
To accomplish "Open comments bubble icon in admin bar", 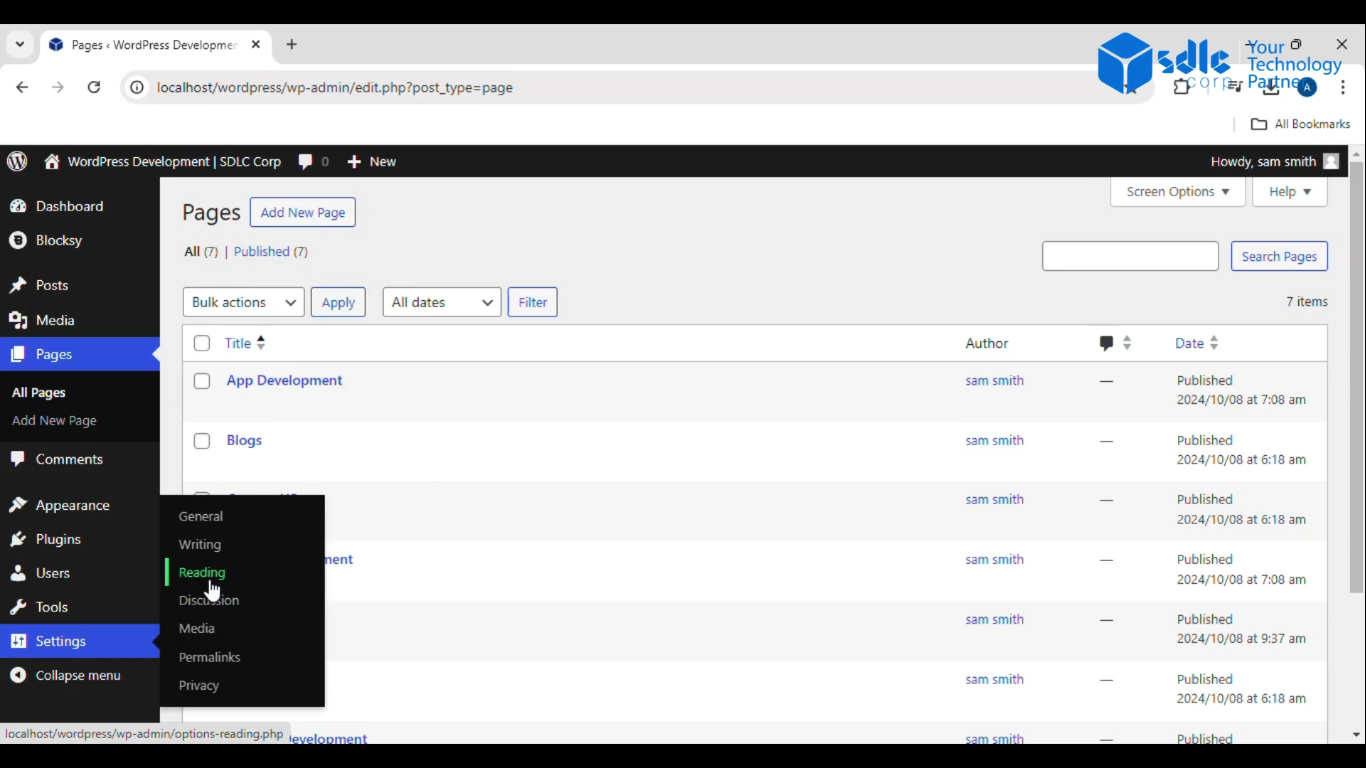I will pyautogui.click(x=306, y=161).
